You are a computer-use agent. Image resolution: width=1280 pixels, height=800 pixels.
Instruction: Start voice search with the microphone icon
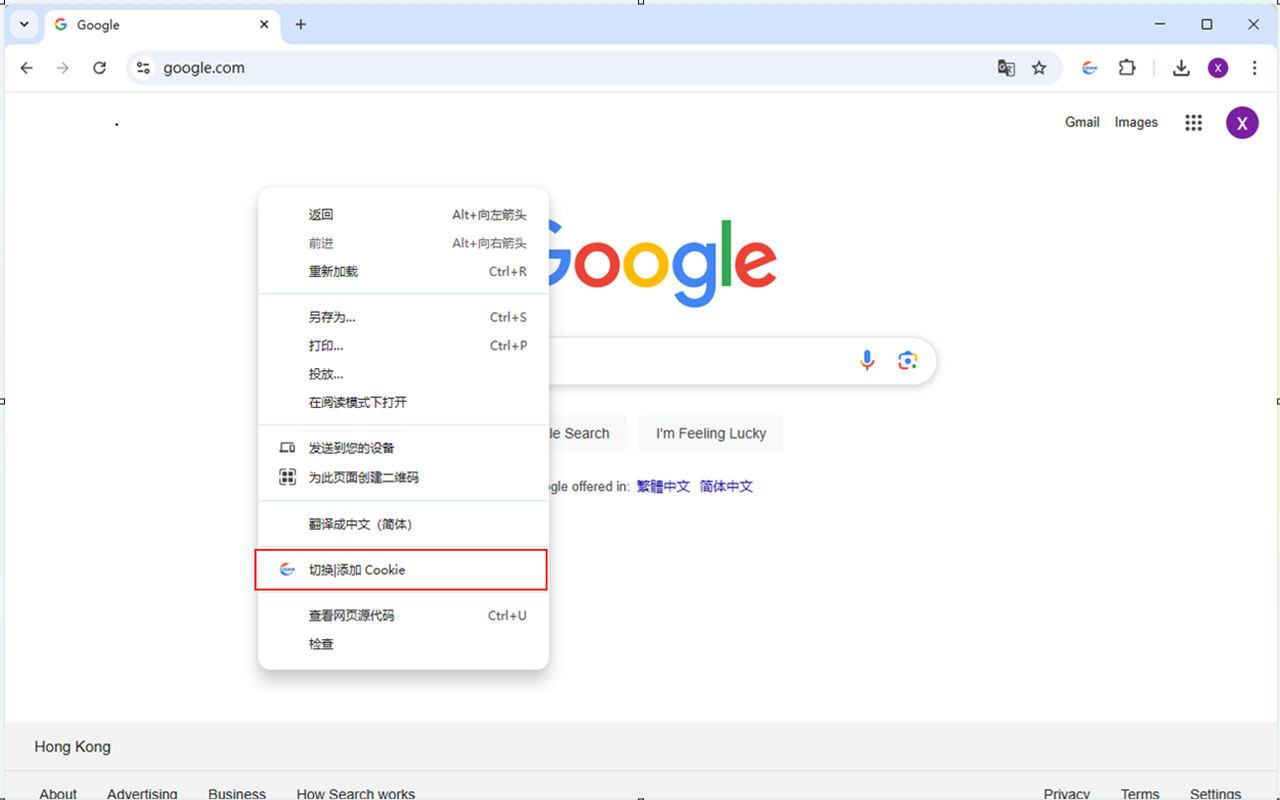pyautogui.click(x=867, y=359)
